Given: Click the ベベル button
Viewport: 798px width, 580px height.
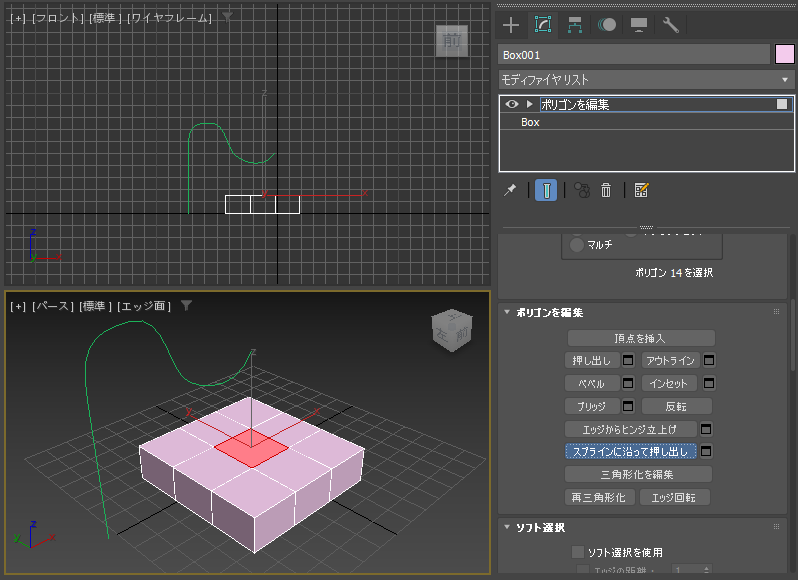Looking at the screenshot, I should click(592, 384).
